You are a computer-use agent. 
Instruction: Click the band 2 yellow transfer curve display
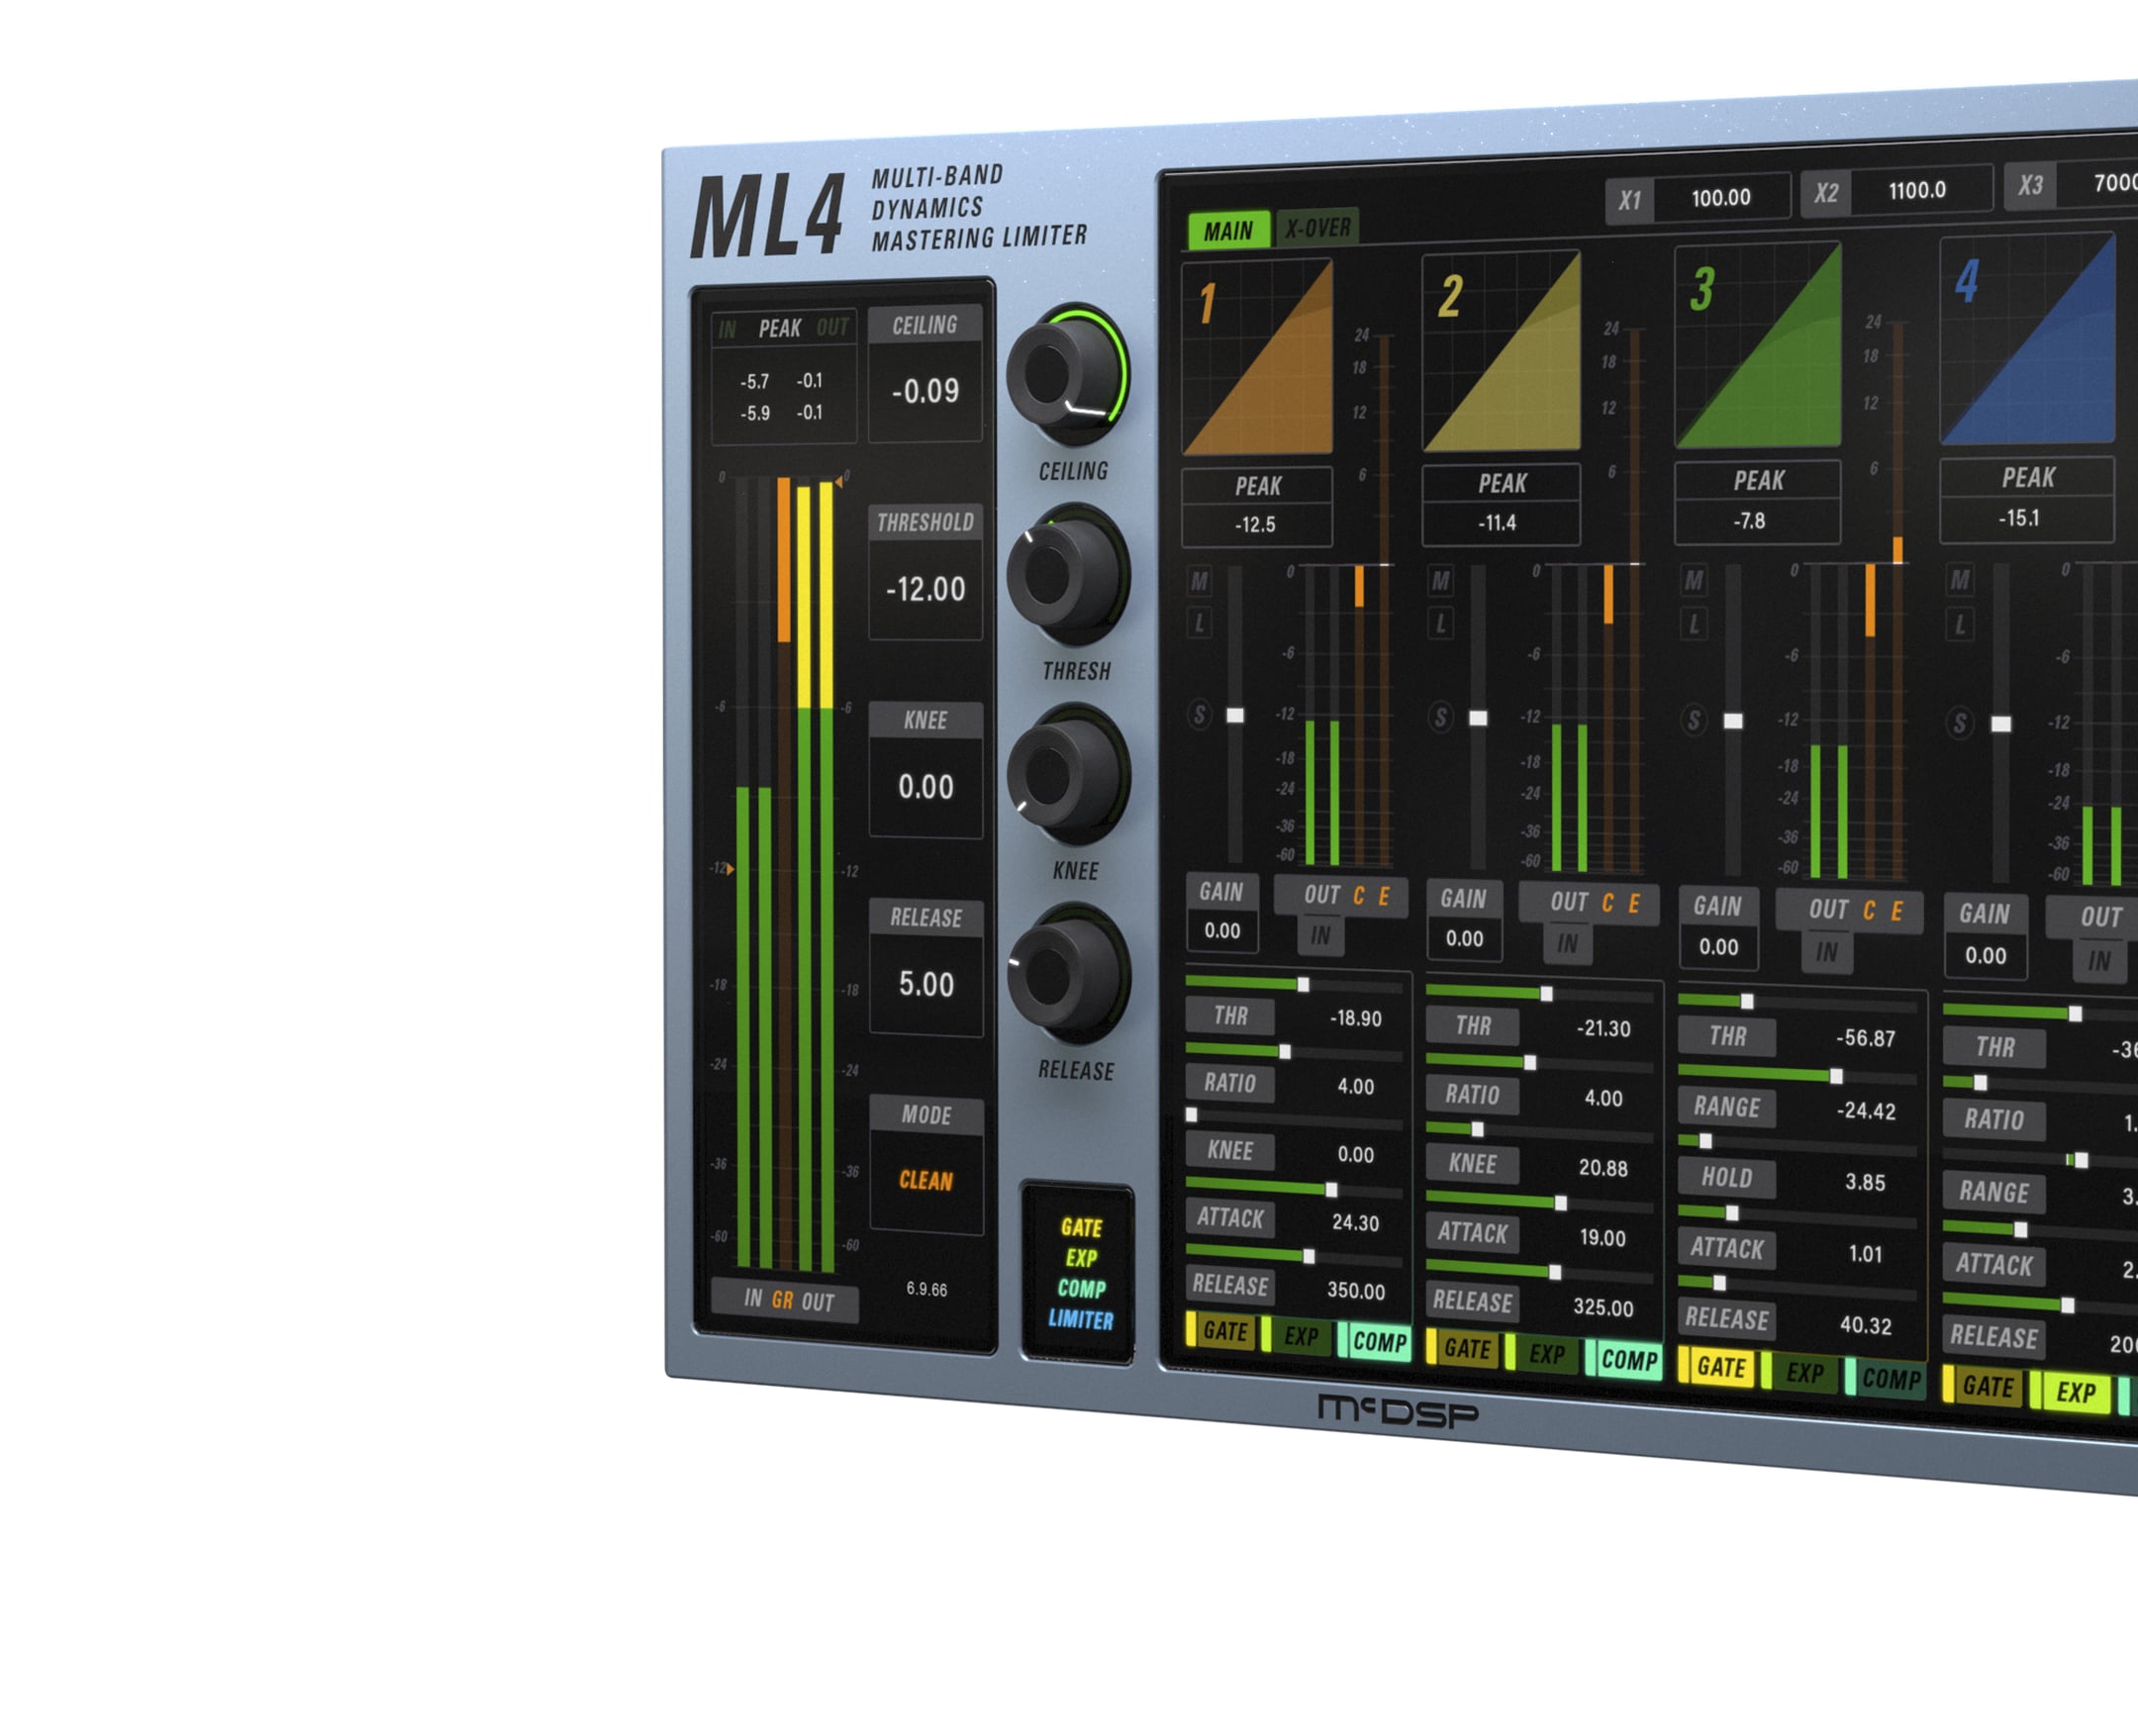(x=1501, y=351)
